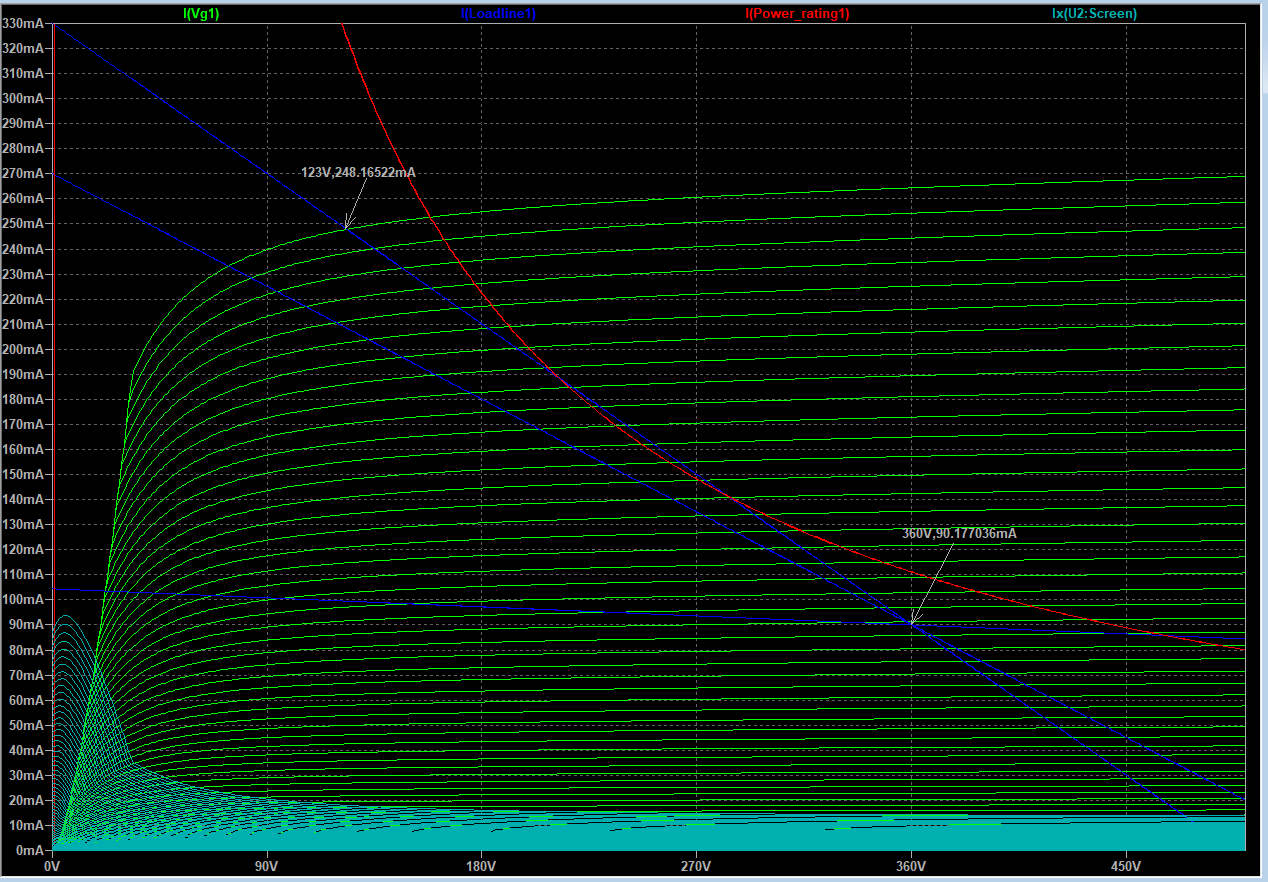Select the 450V horizontal axis label
1268x882 pixels.
coord(1126,866)
